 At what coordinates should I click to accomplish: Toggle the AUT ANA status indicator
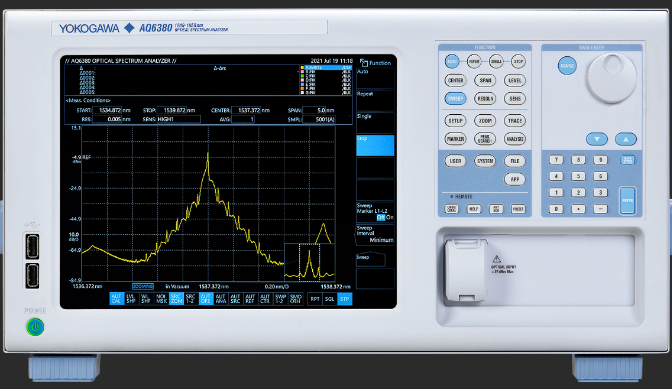(221, 299)
